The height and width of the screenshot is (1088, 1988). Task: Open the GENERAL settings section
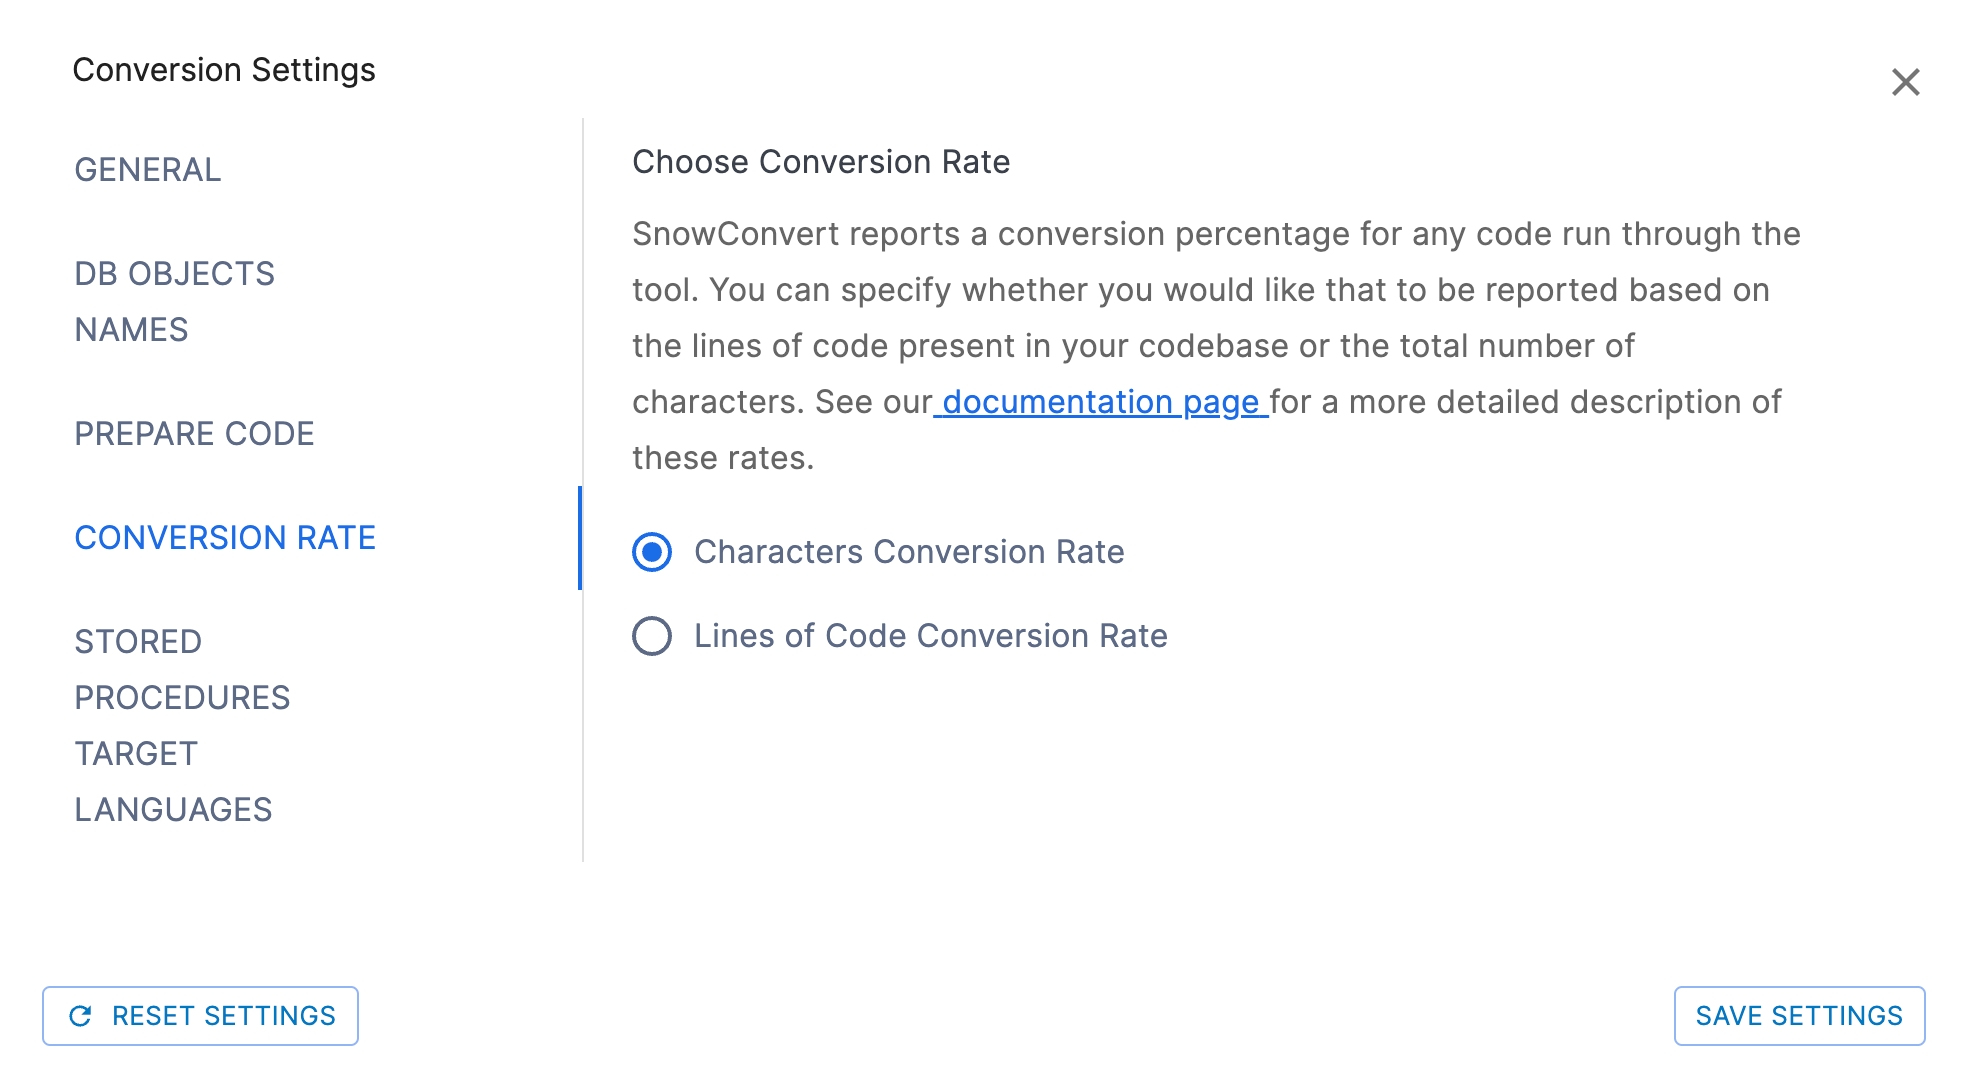point(148,170)
